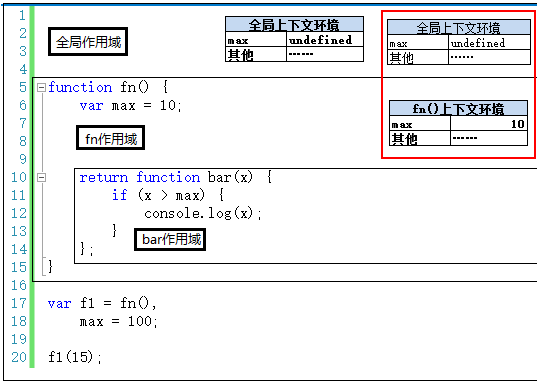Click fn()上下文环境 table header
Viewport: 537px width, 382px height.
click(x=458, y=108)
